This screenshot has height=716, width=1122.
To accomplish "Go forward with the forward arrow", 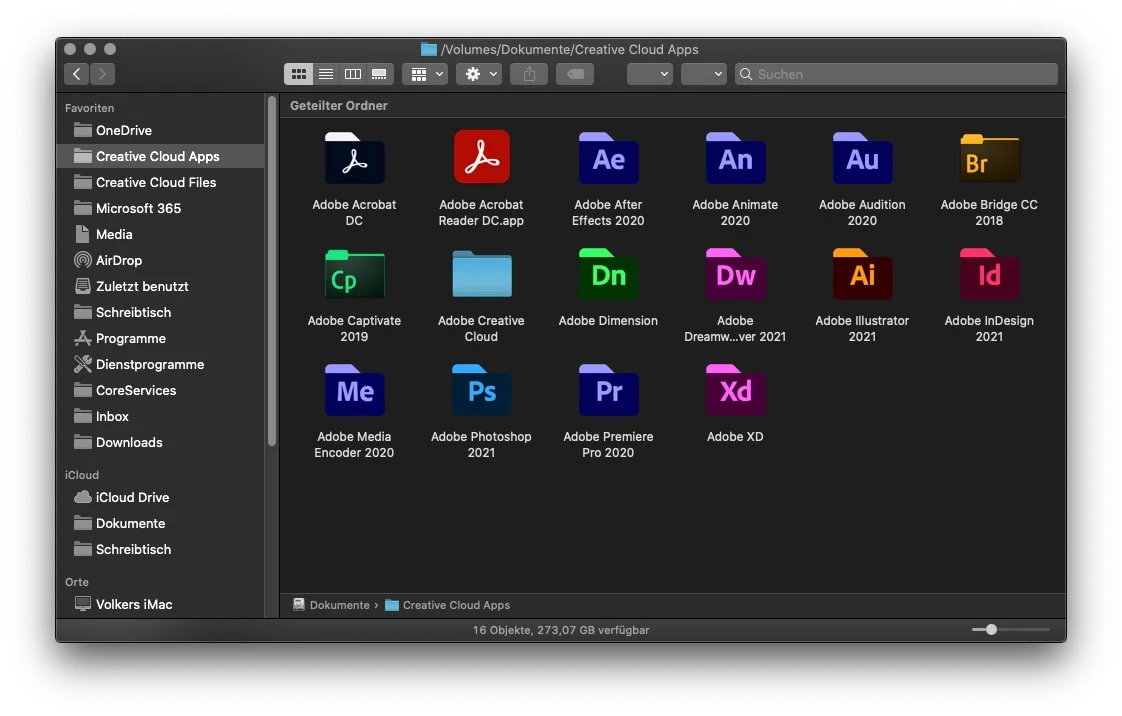I will 102,74.
